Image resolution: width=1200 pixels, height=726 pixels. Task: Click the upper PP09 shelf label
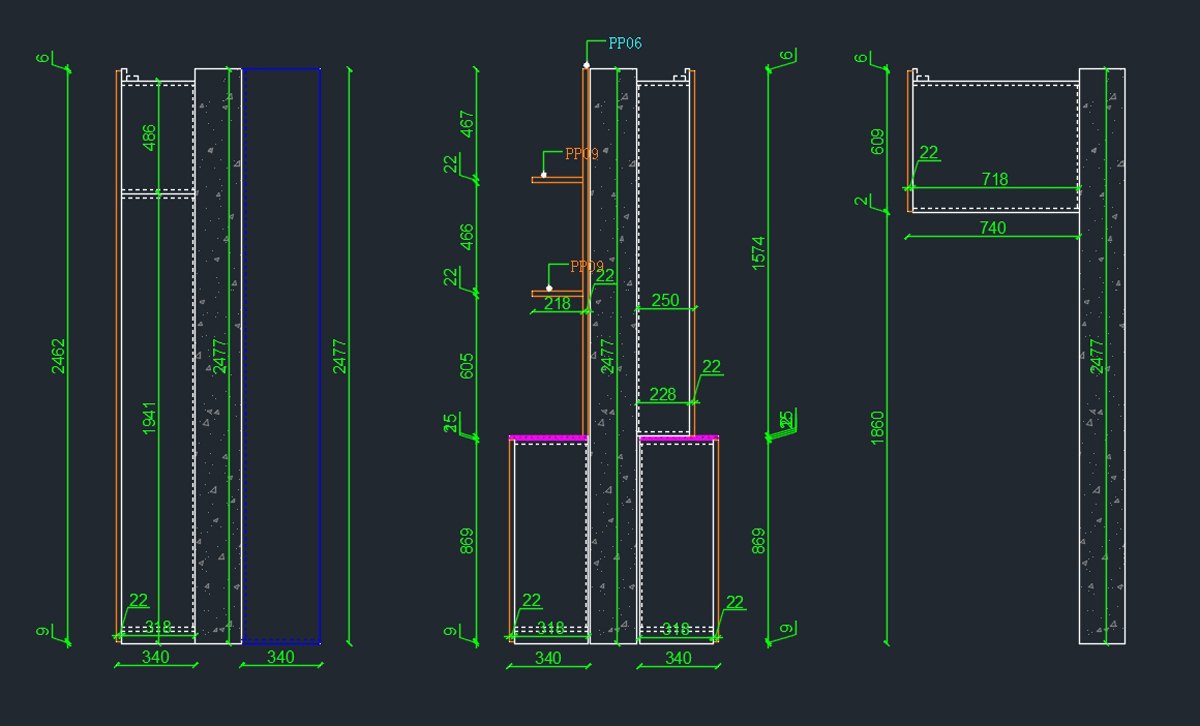coord(581,154)
